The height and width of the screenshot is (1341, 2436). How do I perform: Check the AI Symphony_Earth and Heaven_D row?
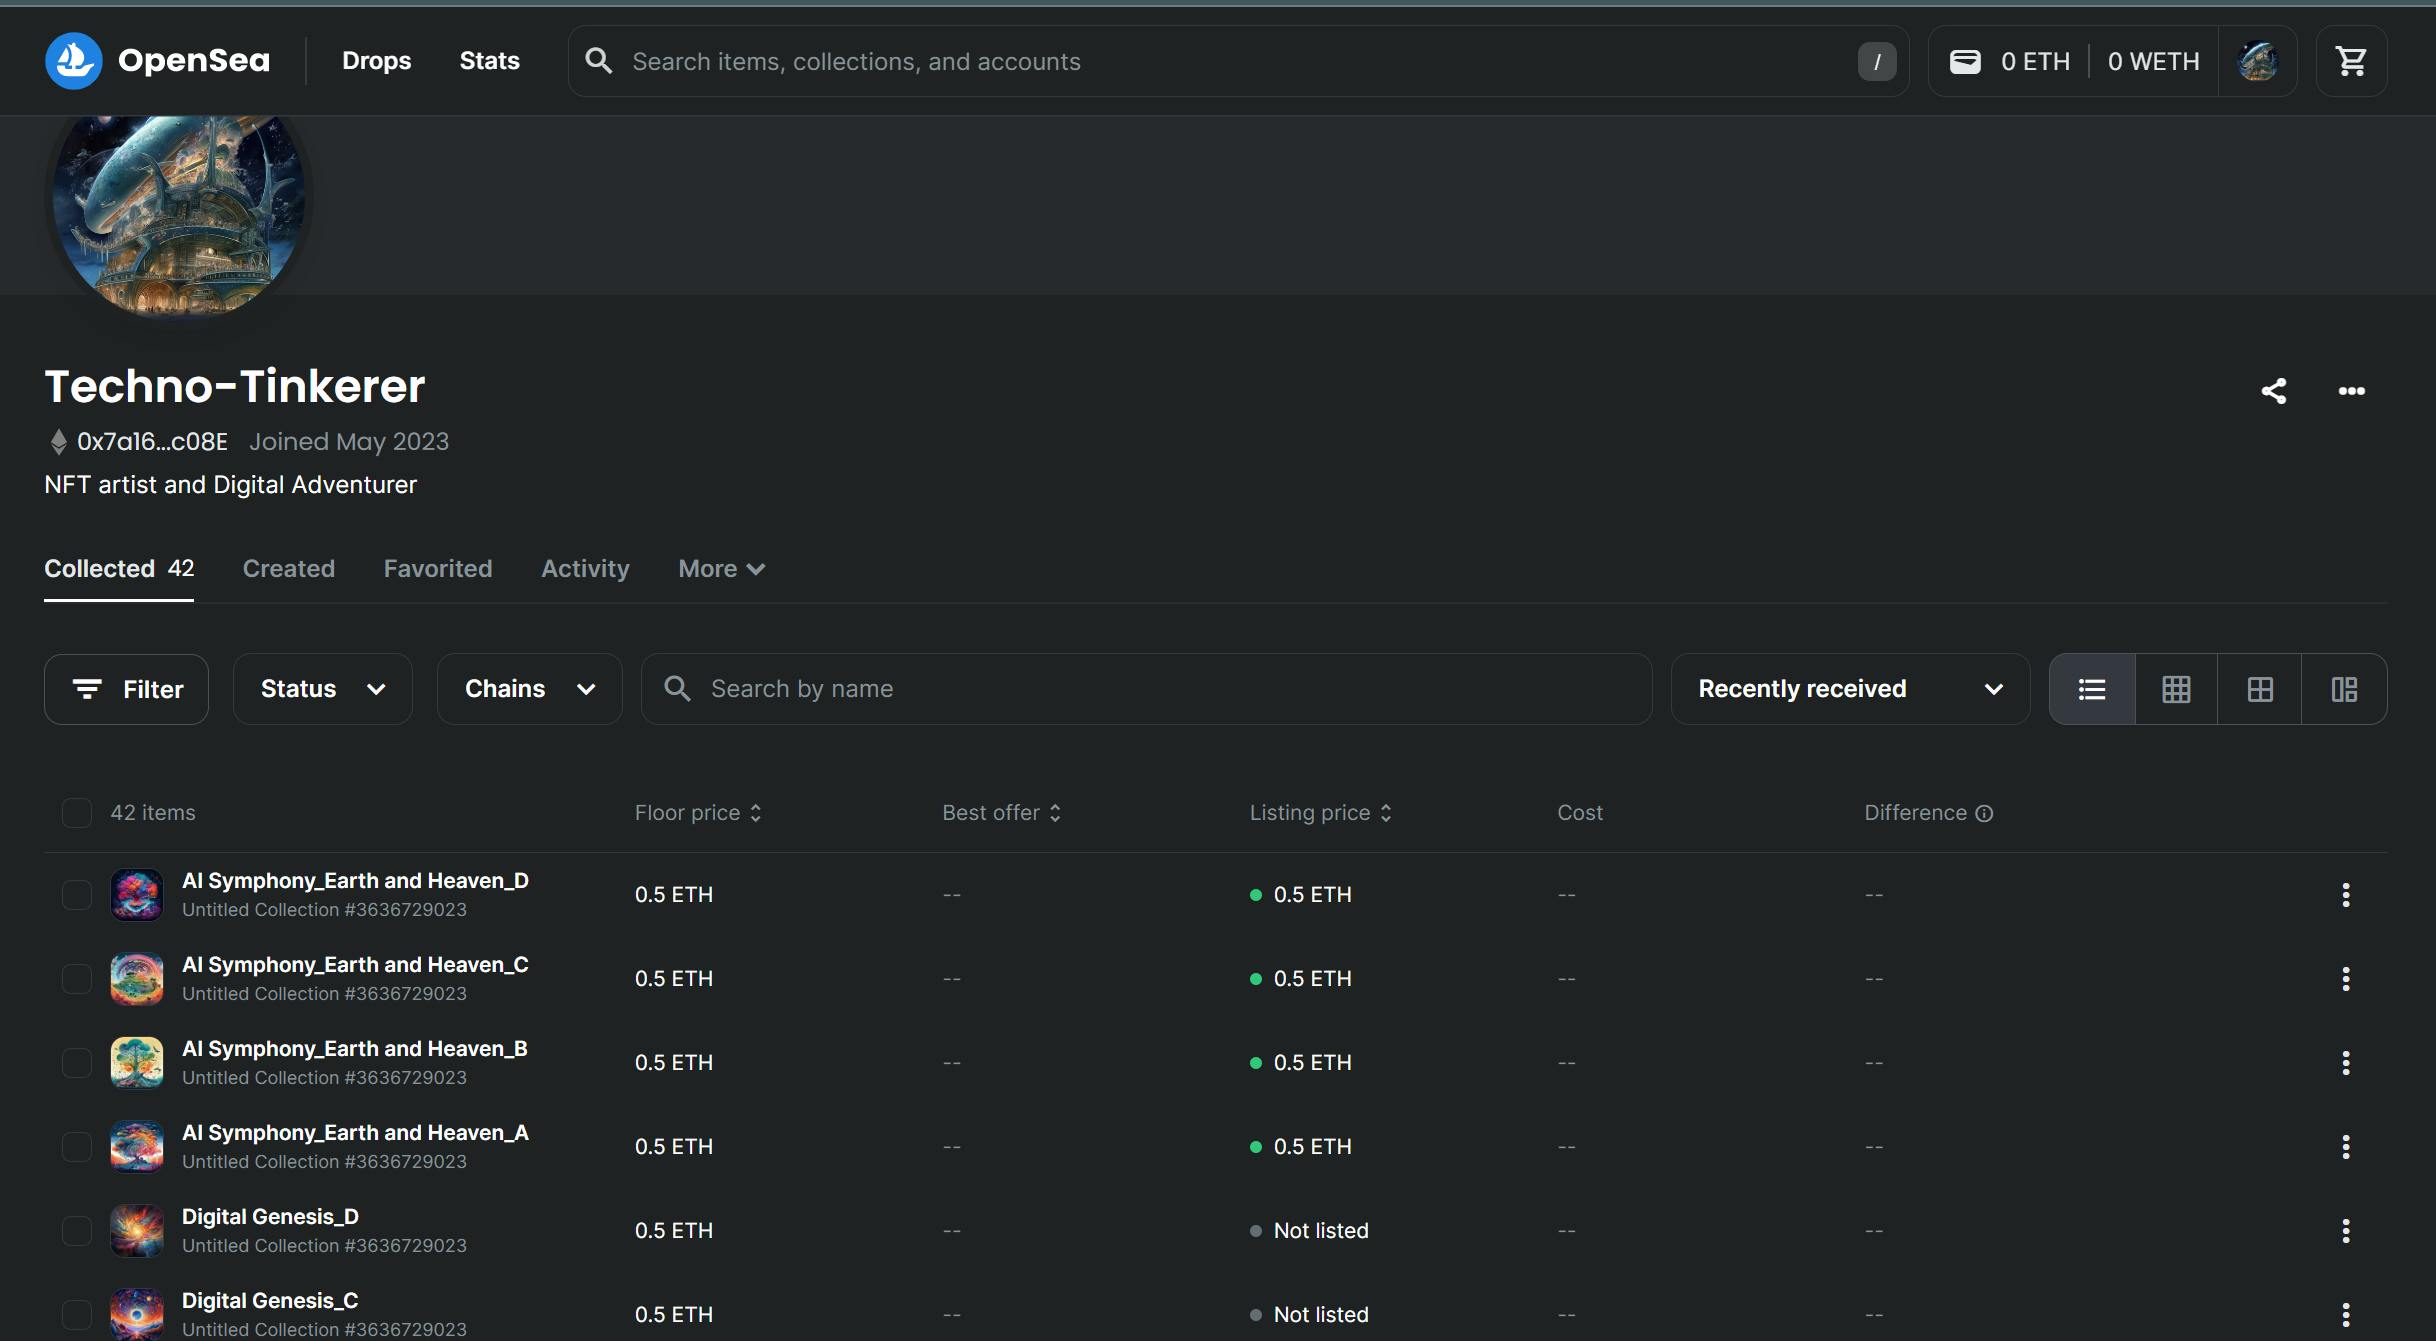pyautogui.click(x=77, y=895)
